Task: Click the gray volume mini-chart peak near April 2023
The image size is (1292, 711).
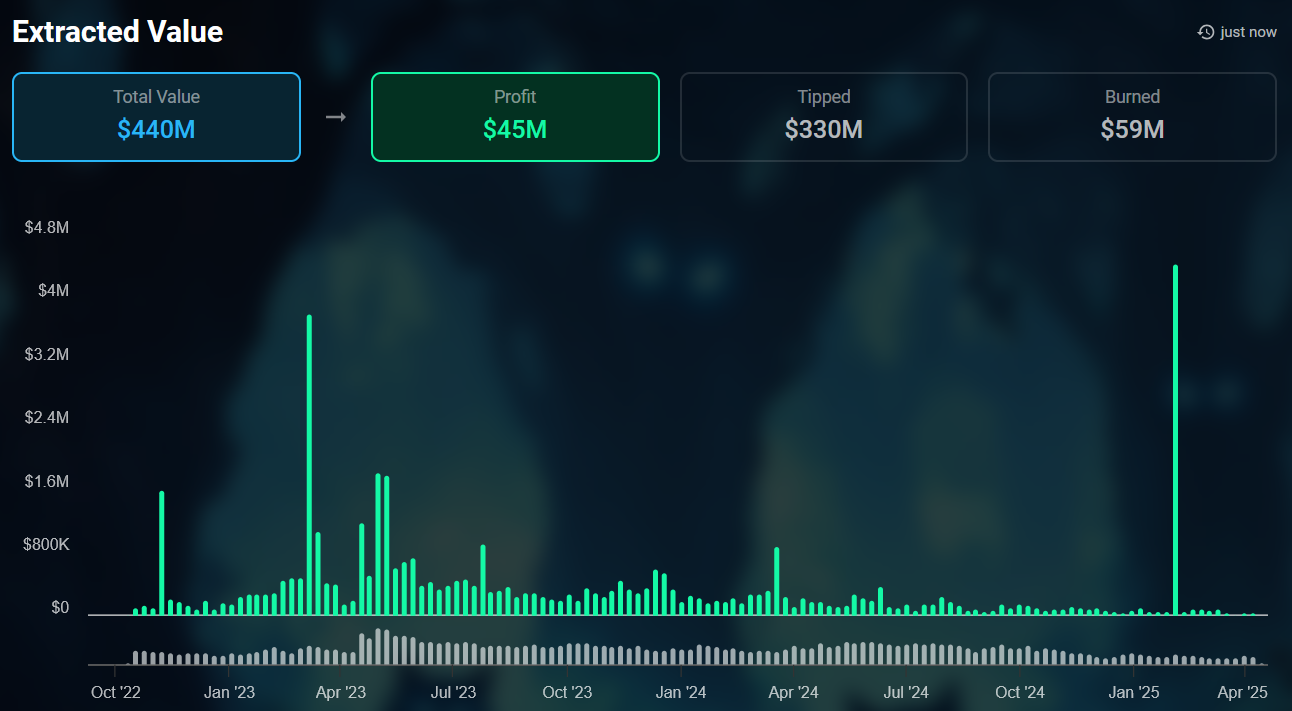Action: click(379, 647)
